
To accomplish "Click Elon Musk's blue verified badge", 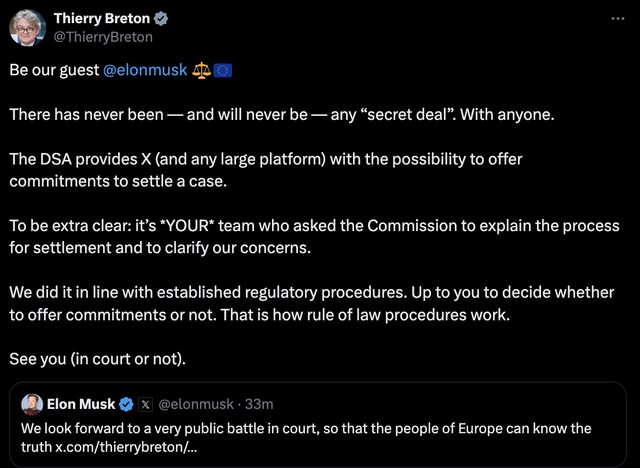I will coord(127,404).
